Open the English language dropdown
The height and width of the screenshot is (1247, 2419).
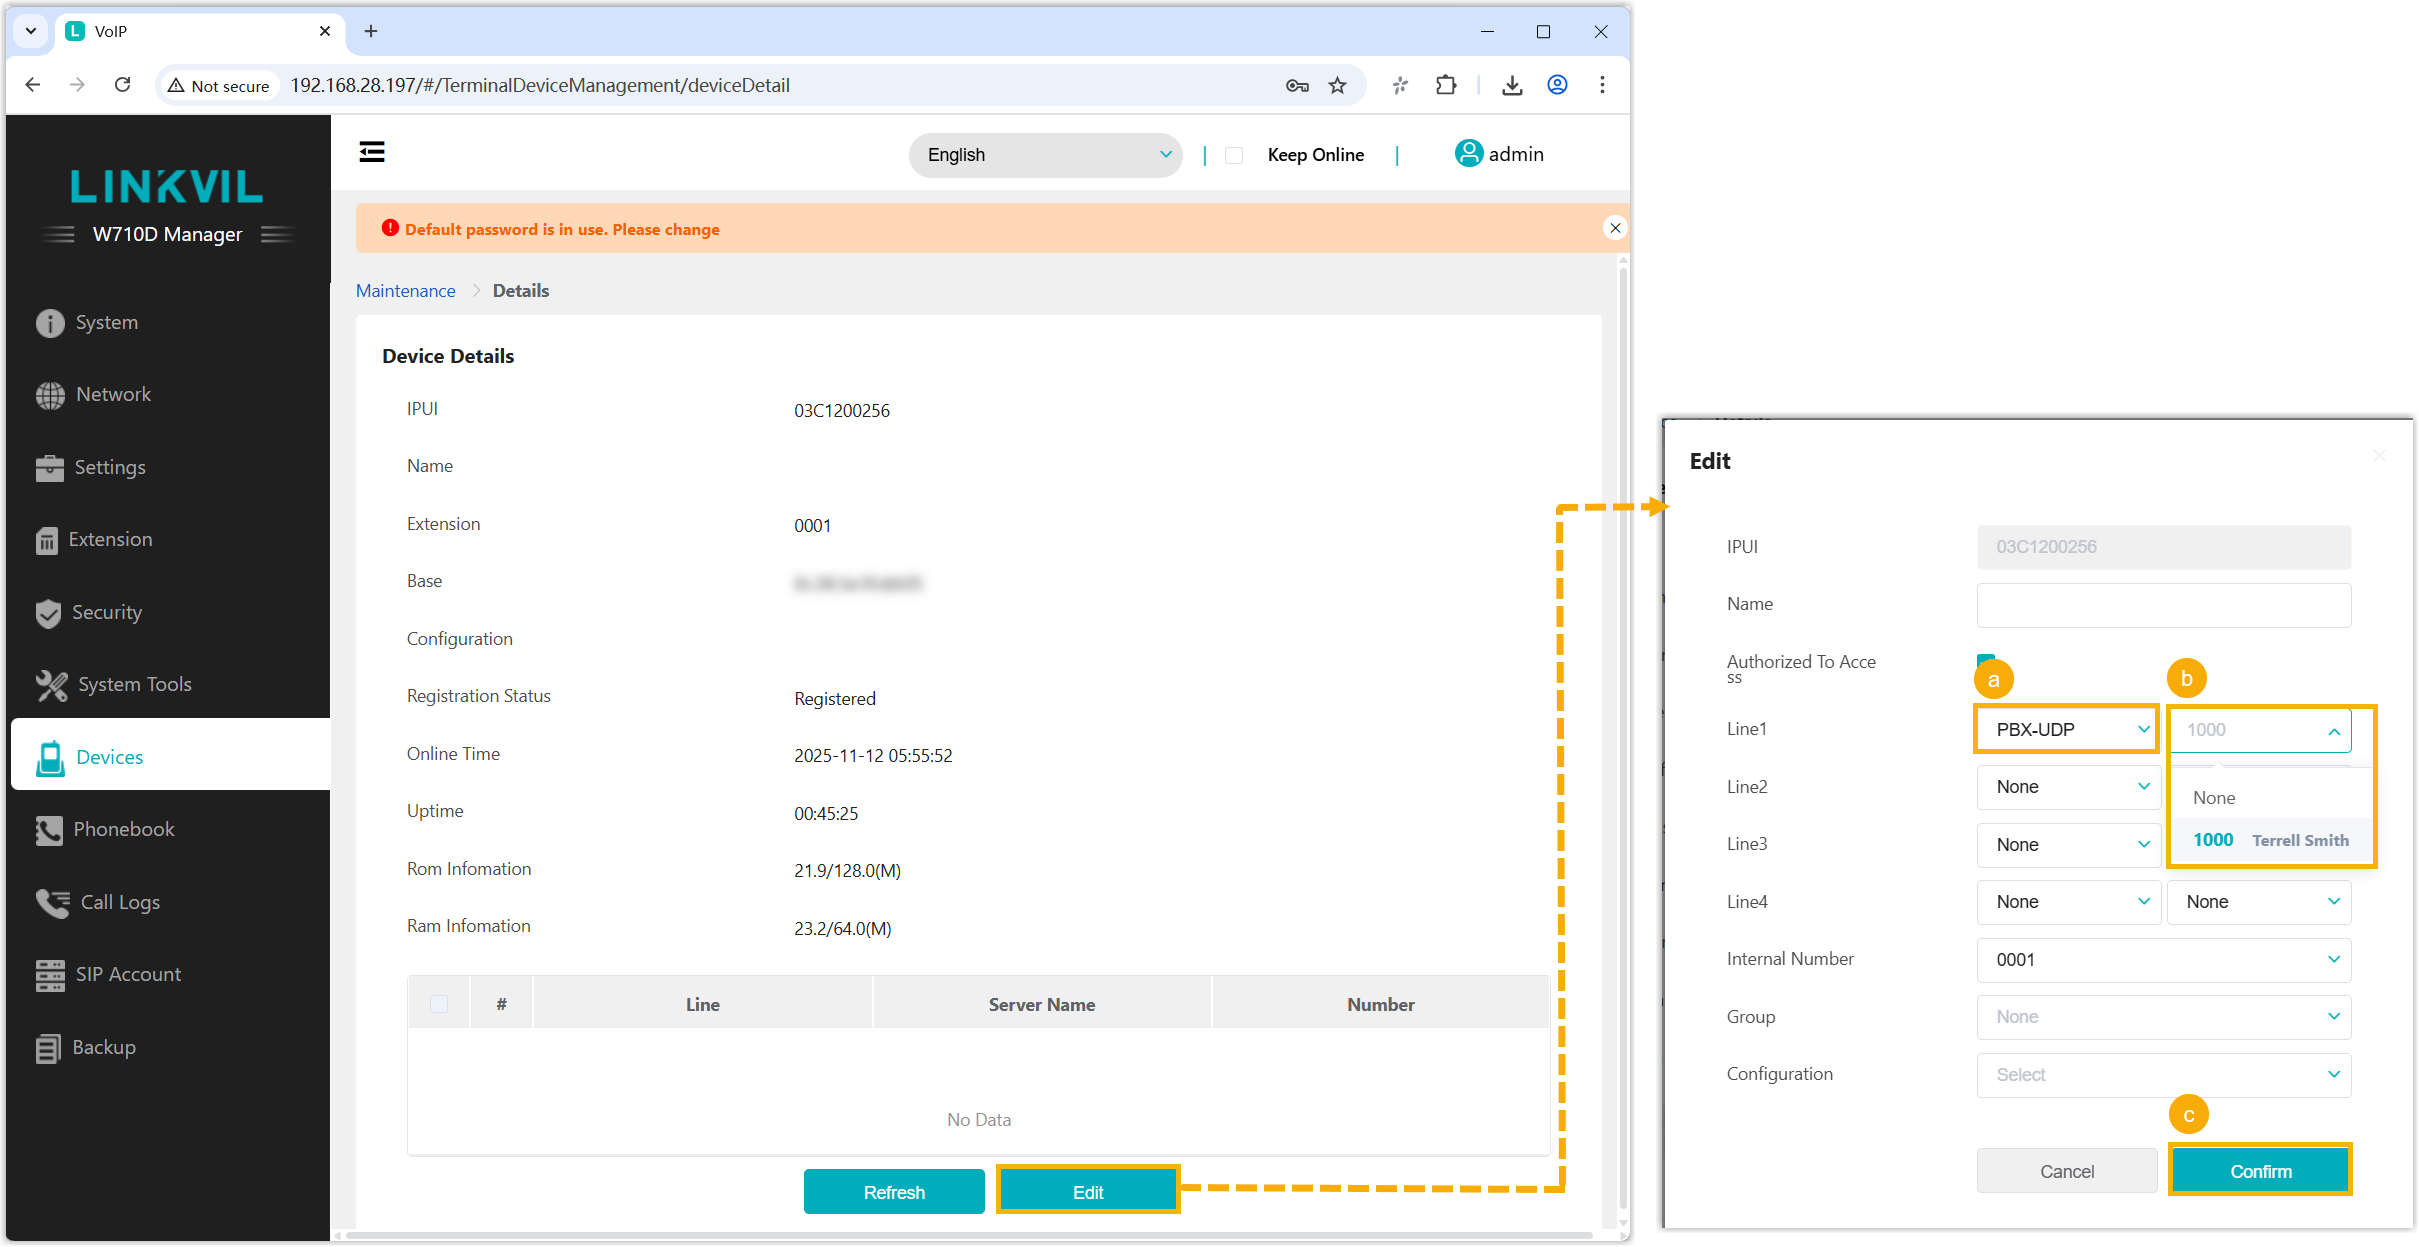coord(1045,155)
